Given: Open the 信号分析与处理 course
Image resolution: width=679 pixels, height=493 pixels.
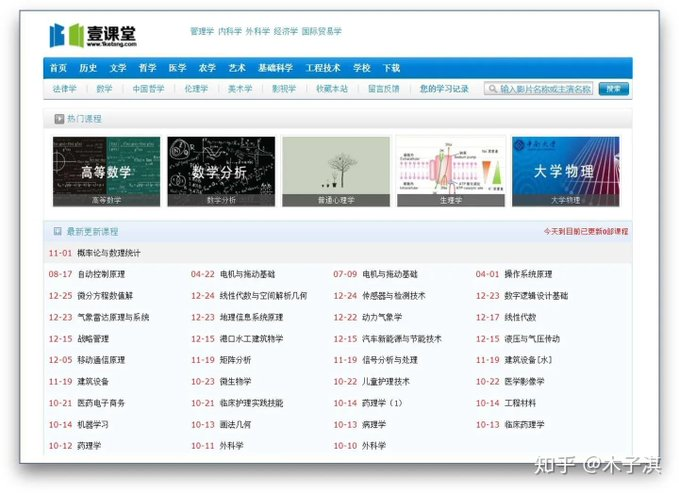Looking at the screenshot, I should click(x=390, y=360).
